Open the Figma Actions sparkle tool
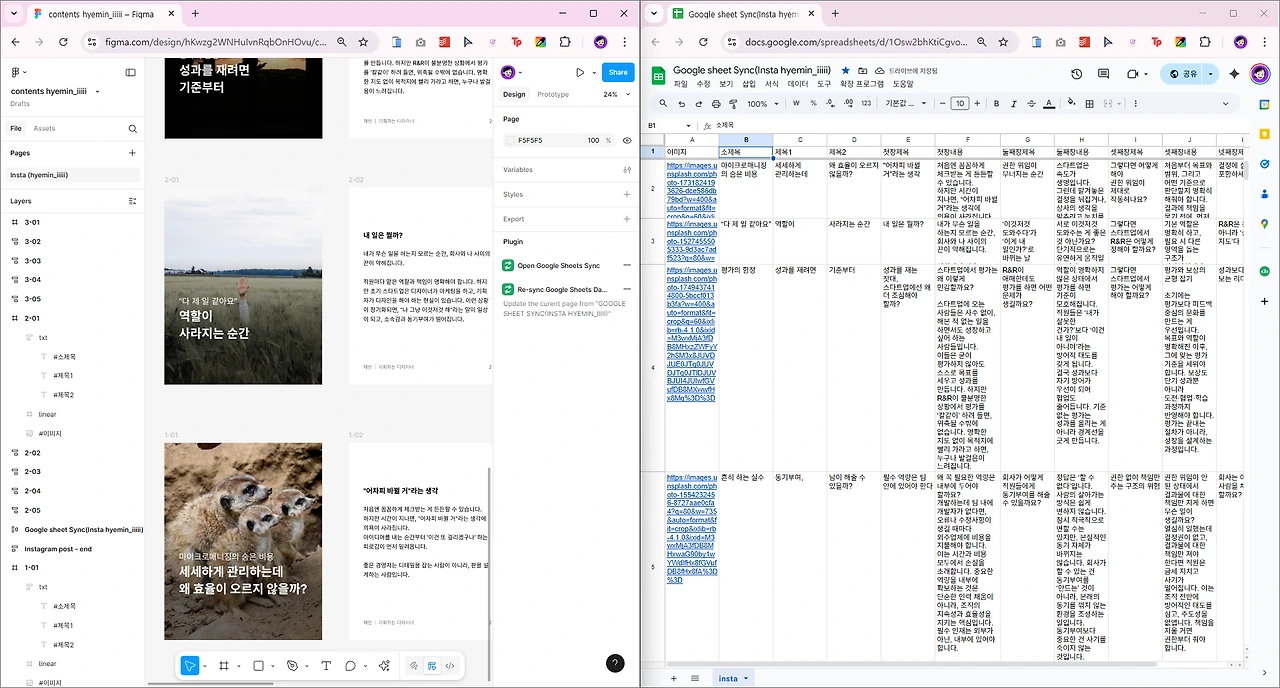This screenshot has height=688, width=1280. [x=384, y=666]
